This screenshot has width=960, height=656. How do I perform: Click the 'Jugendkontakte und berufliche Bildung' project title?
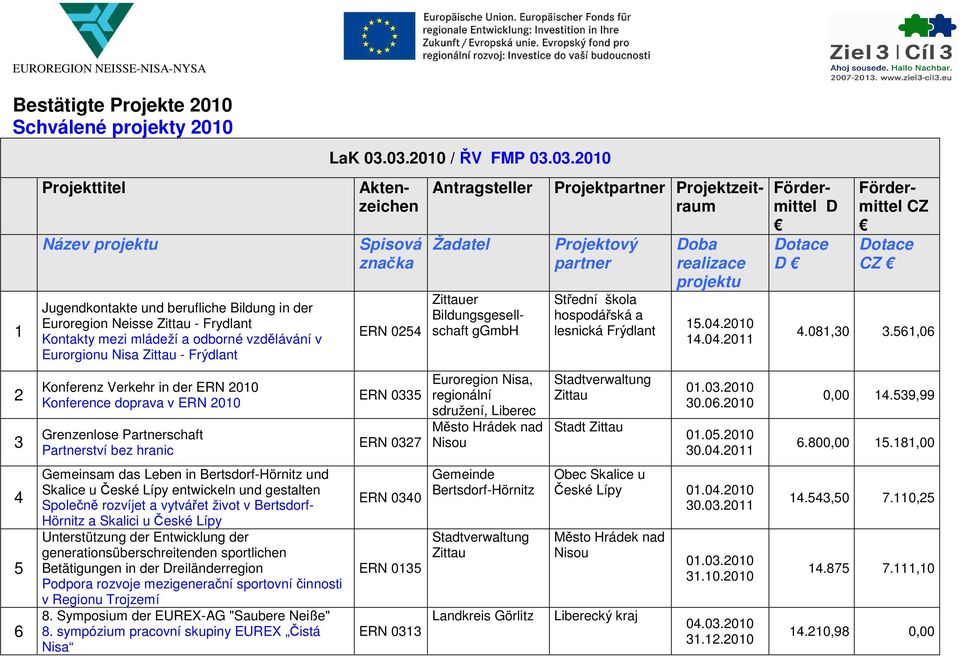pos(177,315)
